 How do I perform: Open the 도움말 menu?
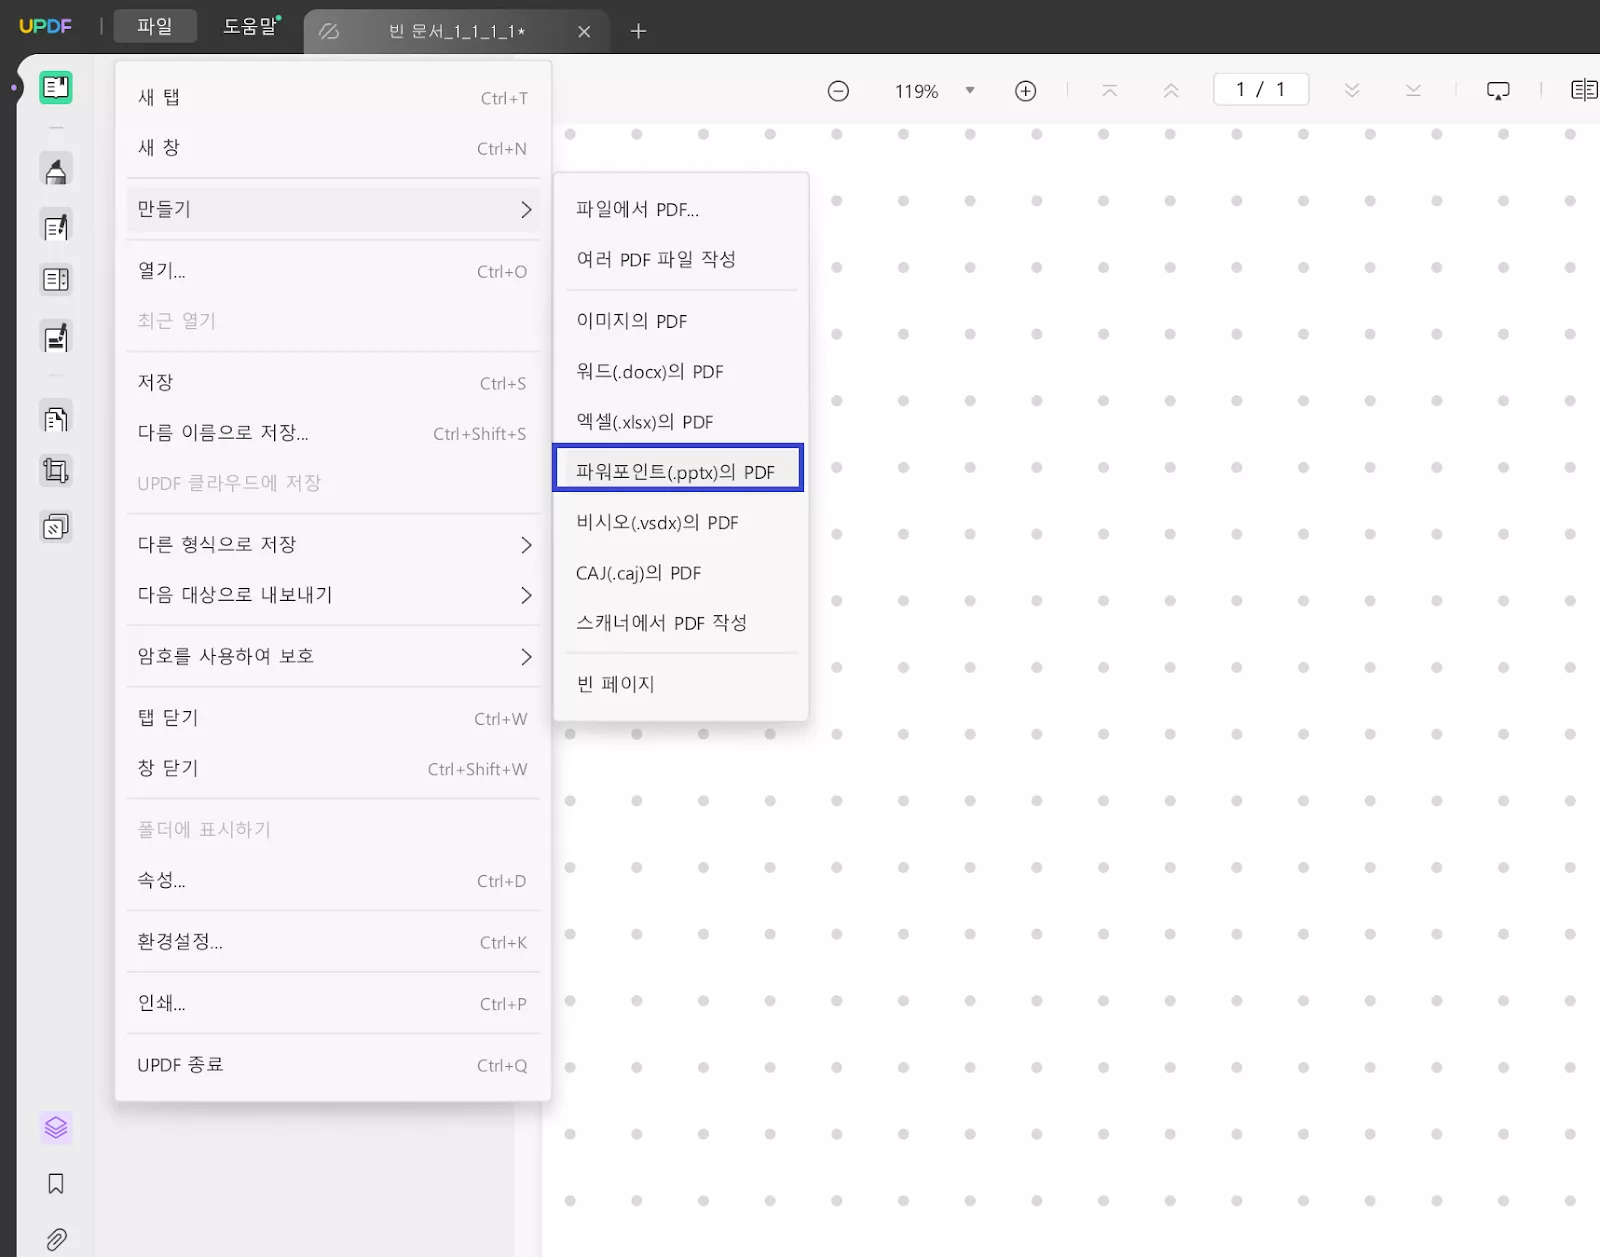coord(251,26)
